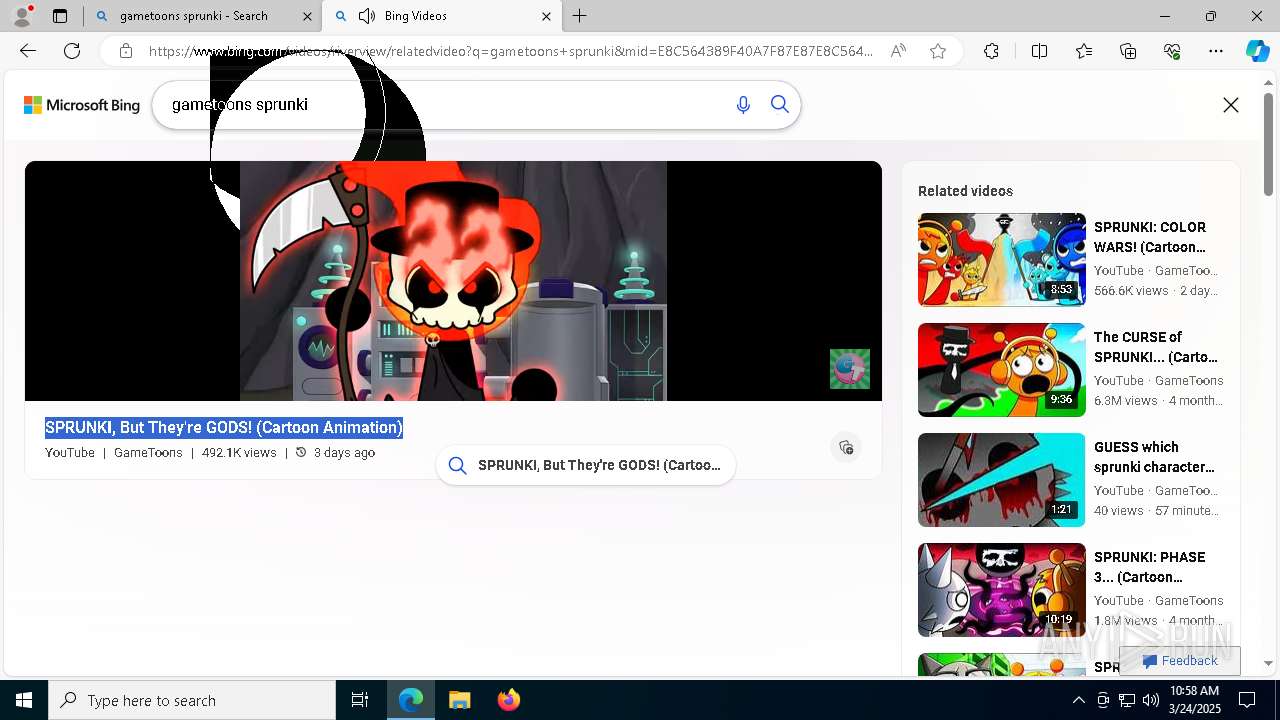
Task: Show hidden system tray icons
Action: 1078,700
